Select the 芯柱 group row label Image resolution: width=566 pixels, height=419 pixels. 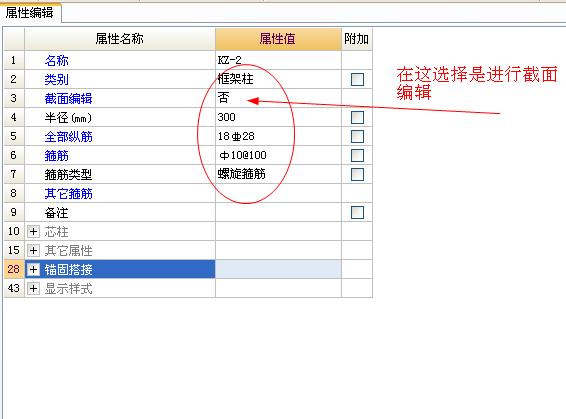(x=56, y=232)
